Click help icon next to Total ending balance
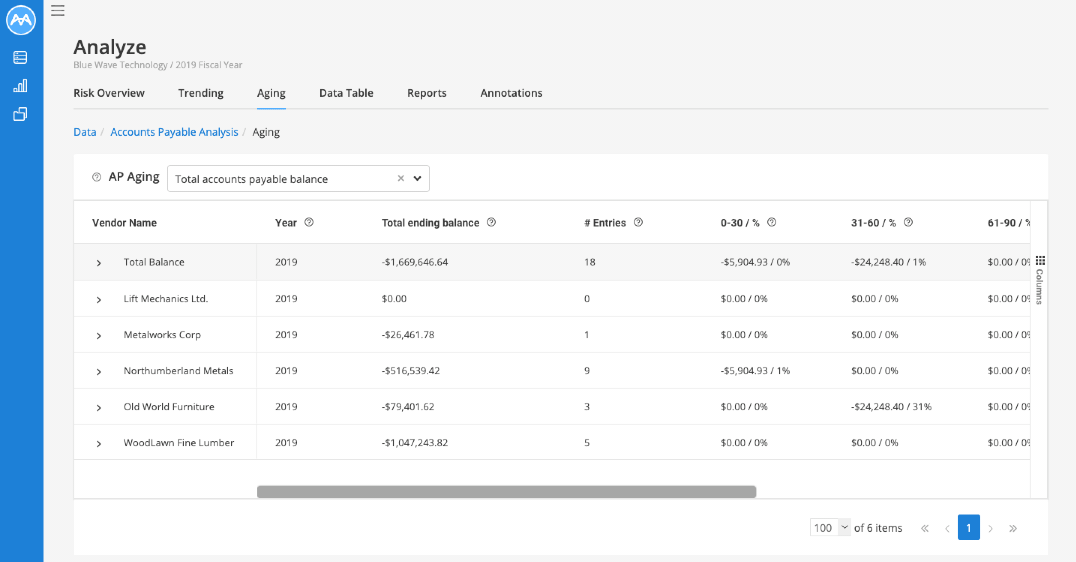The image size is (1076, 562). (491, 222)
